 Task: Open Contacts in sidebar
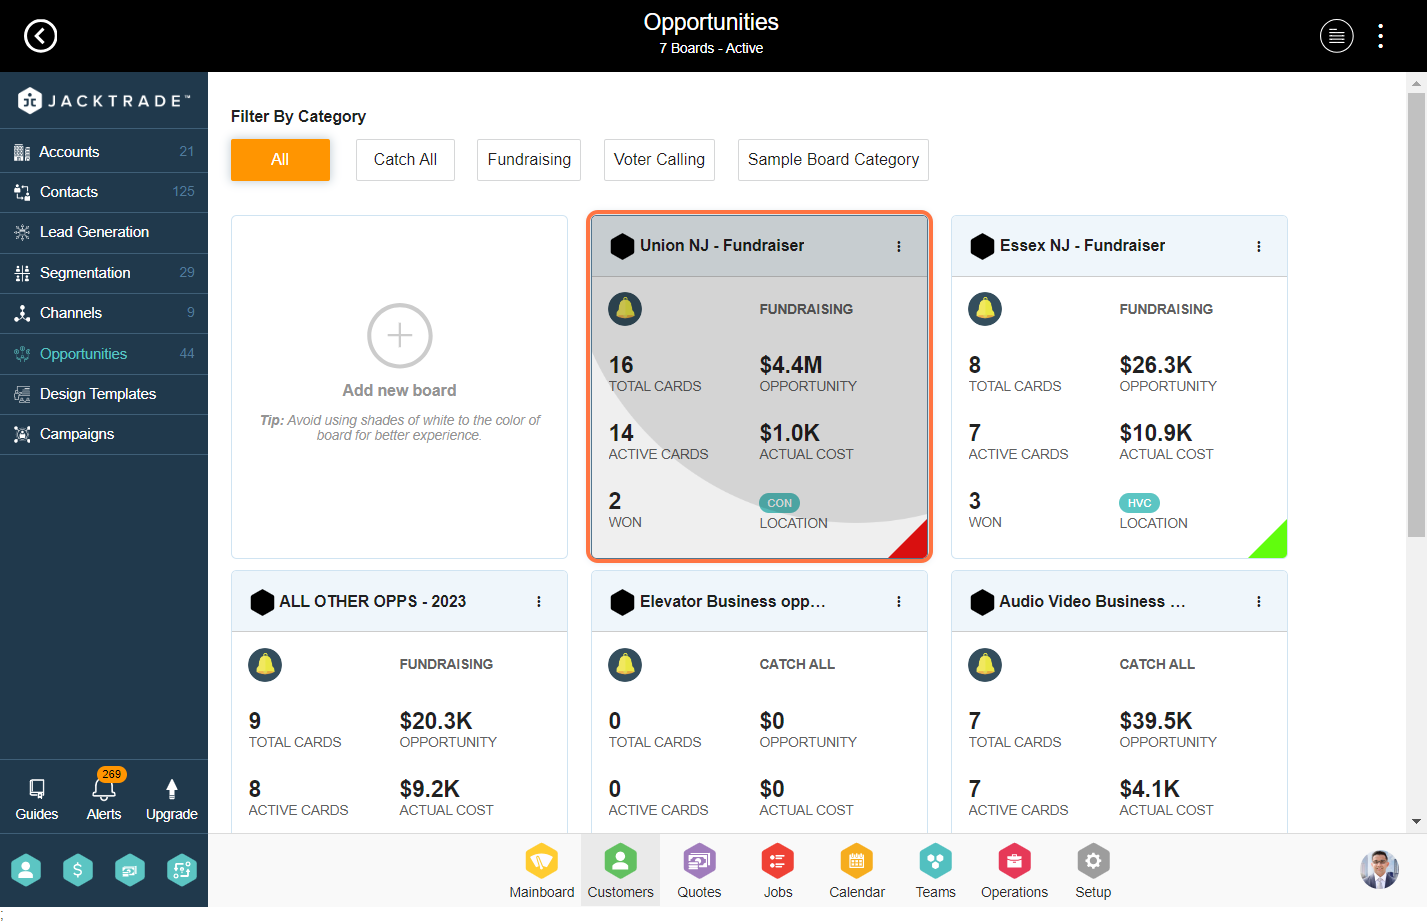[x=104, y=192]
